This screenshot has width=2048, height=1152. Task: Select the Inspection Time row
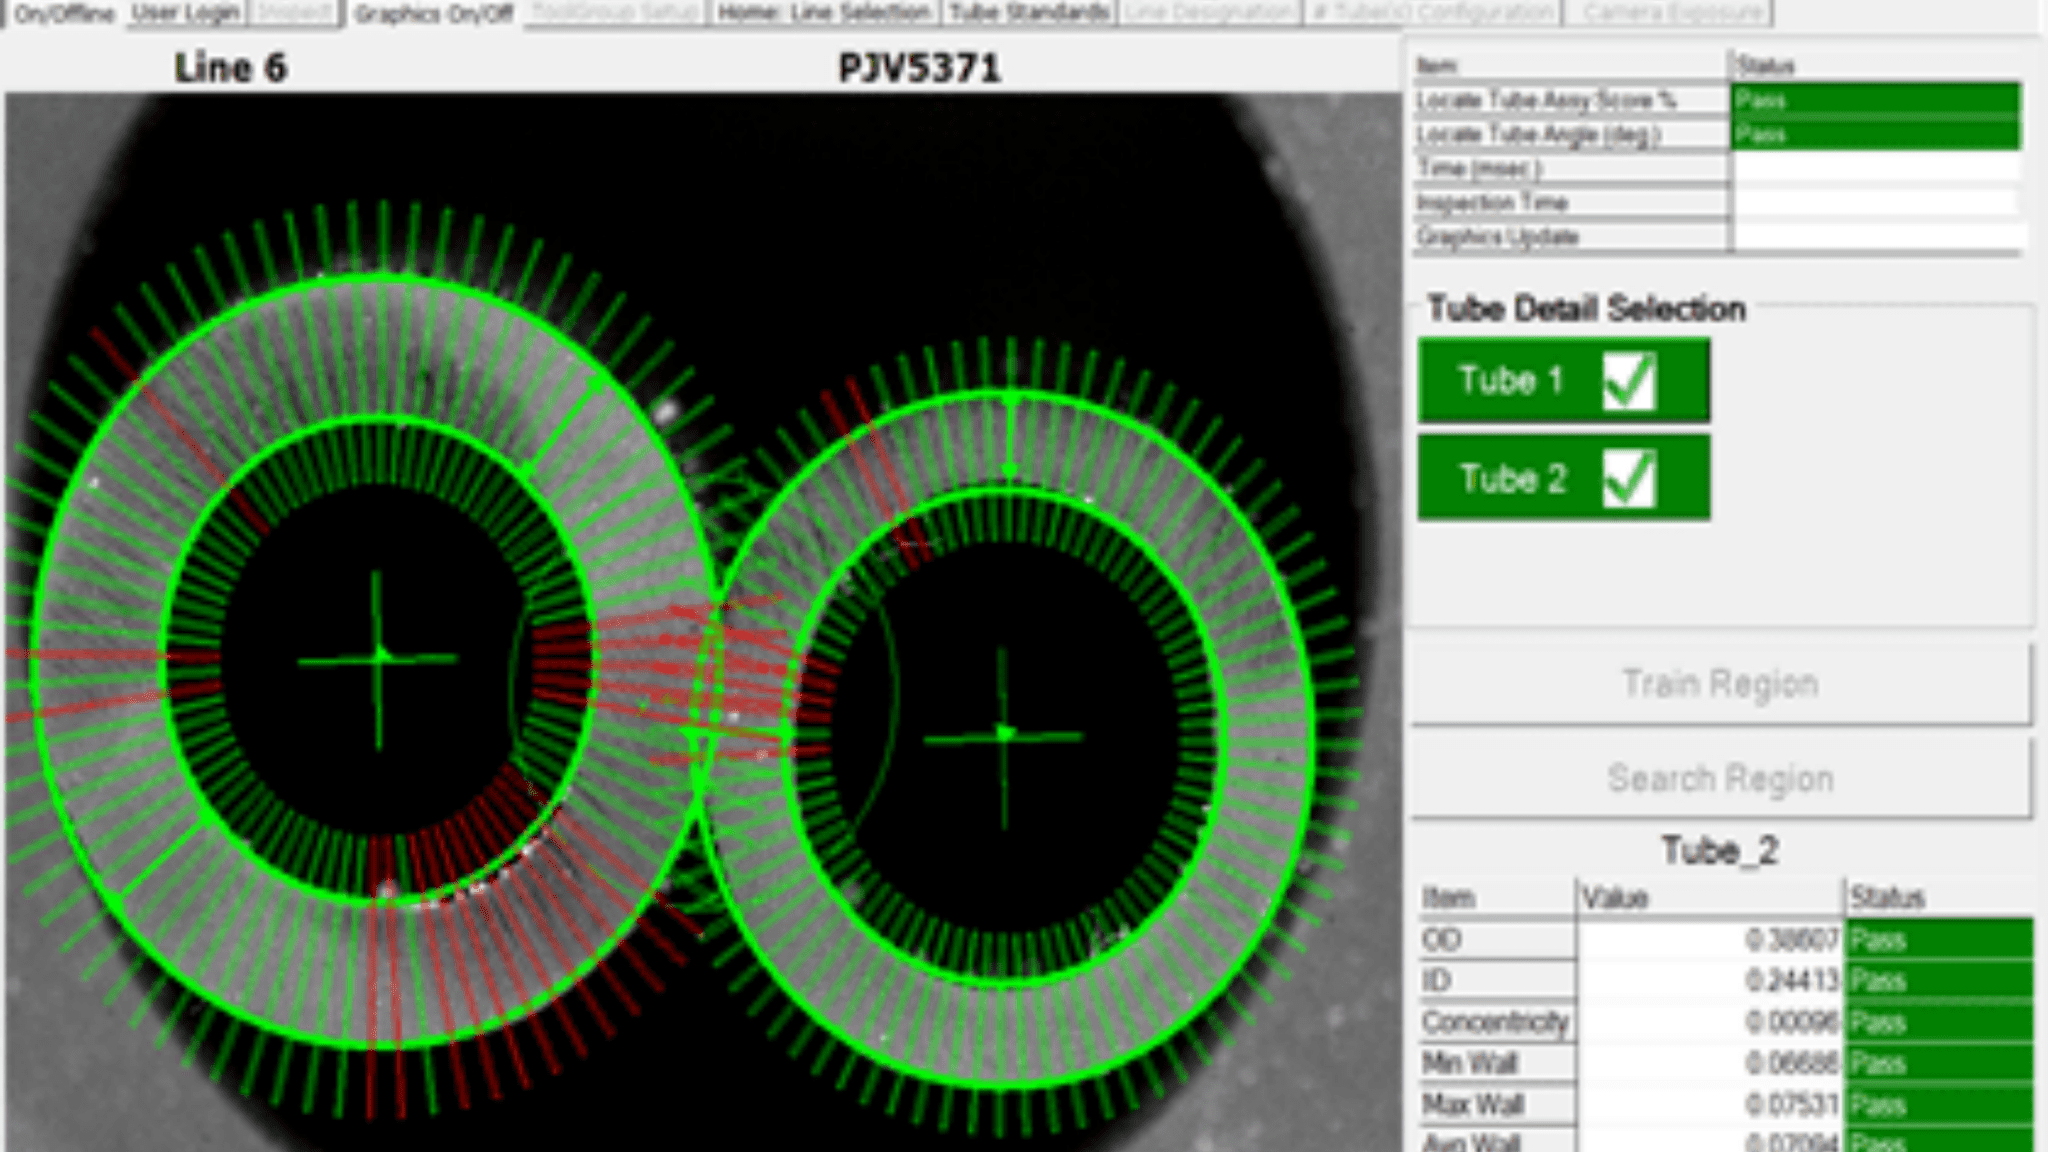coord(1570,202)
